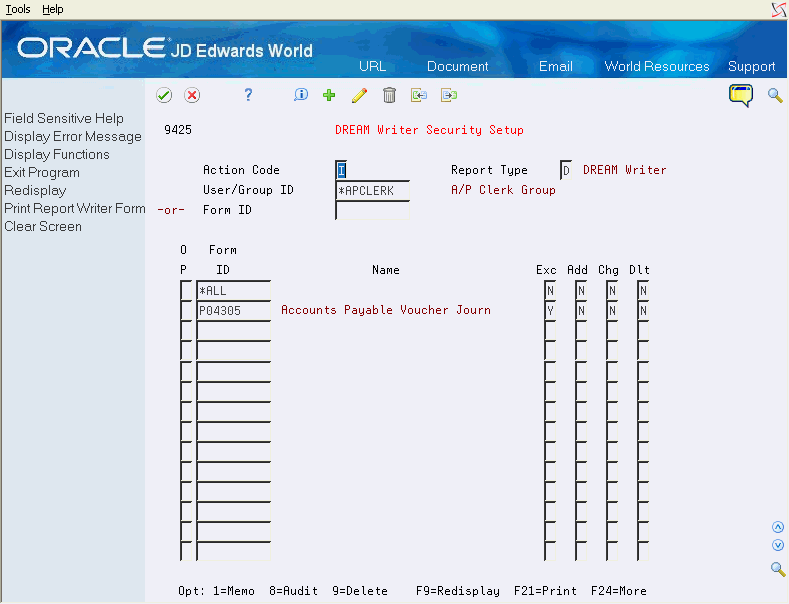Open the Document header link
Image resolution: width=789 pixels, height=604 pixels.
[457, 66]
